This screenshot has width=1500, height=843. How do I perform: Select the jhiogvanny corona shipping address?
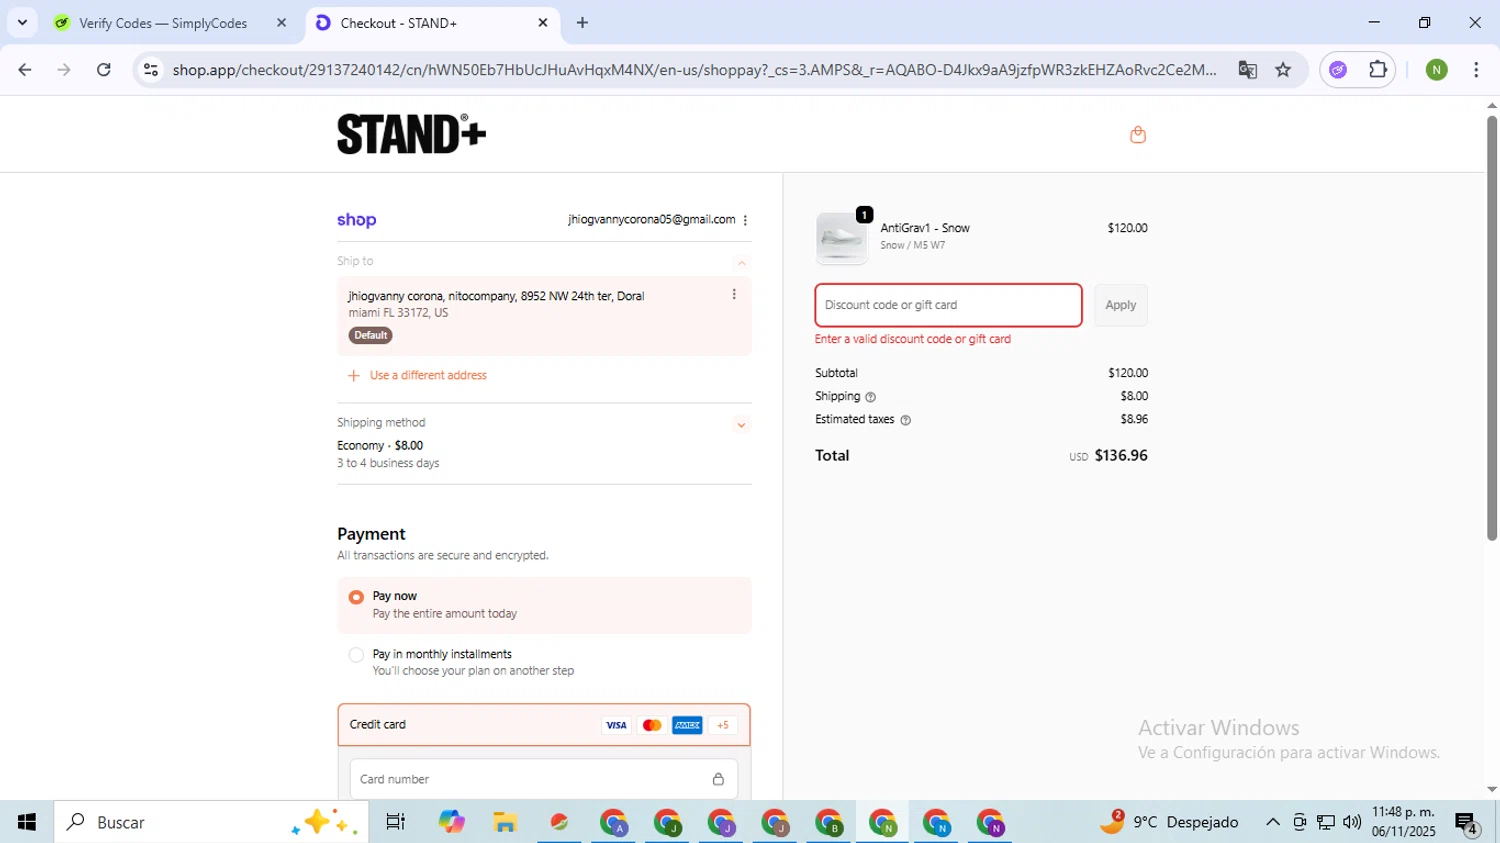[x=544, y=316]
